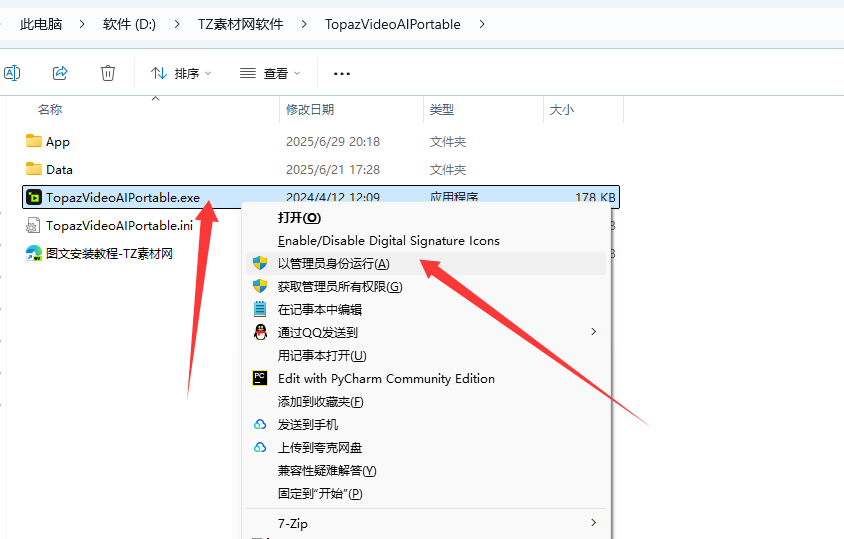
Task: Click the Rename icon in the toolbar
Action: [12, 73]
